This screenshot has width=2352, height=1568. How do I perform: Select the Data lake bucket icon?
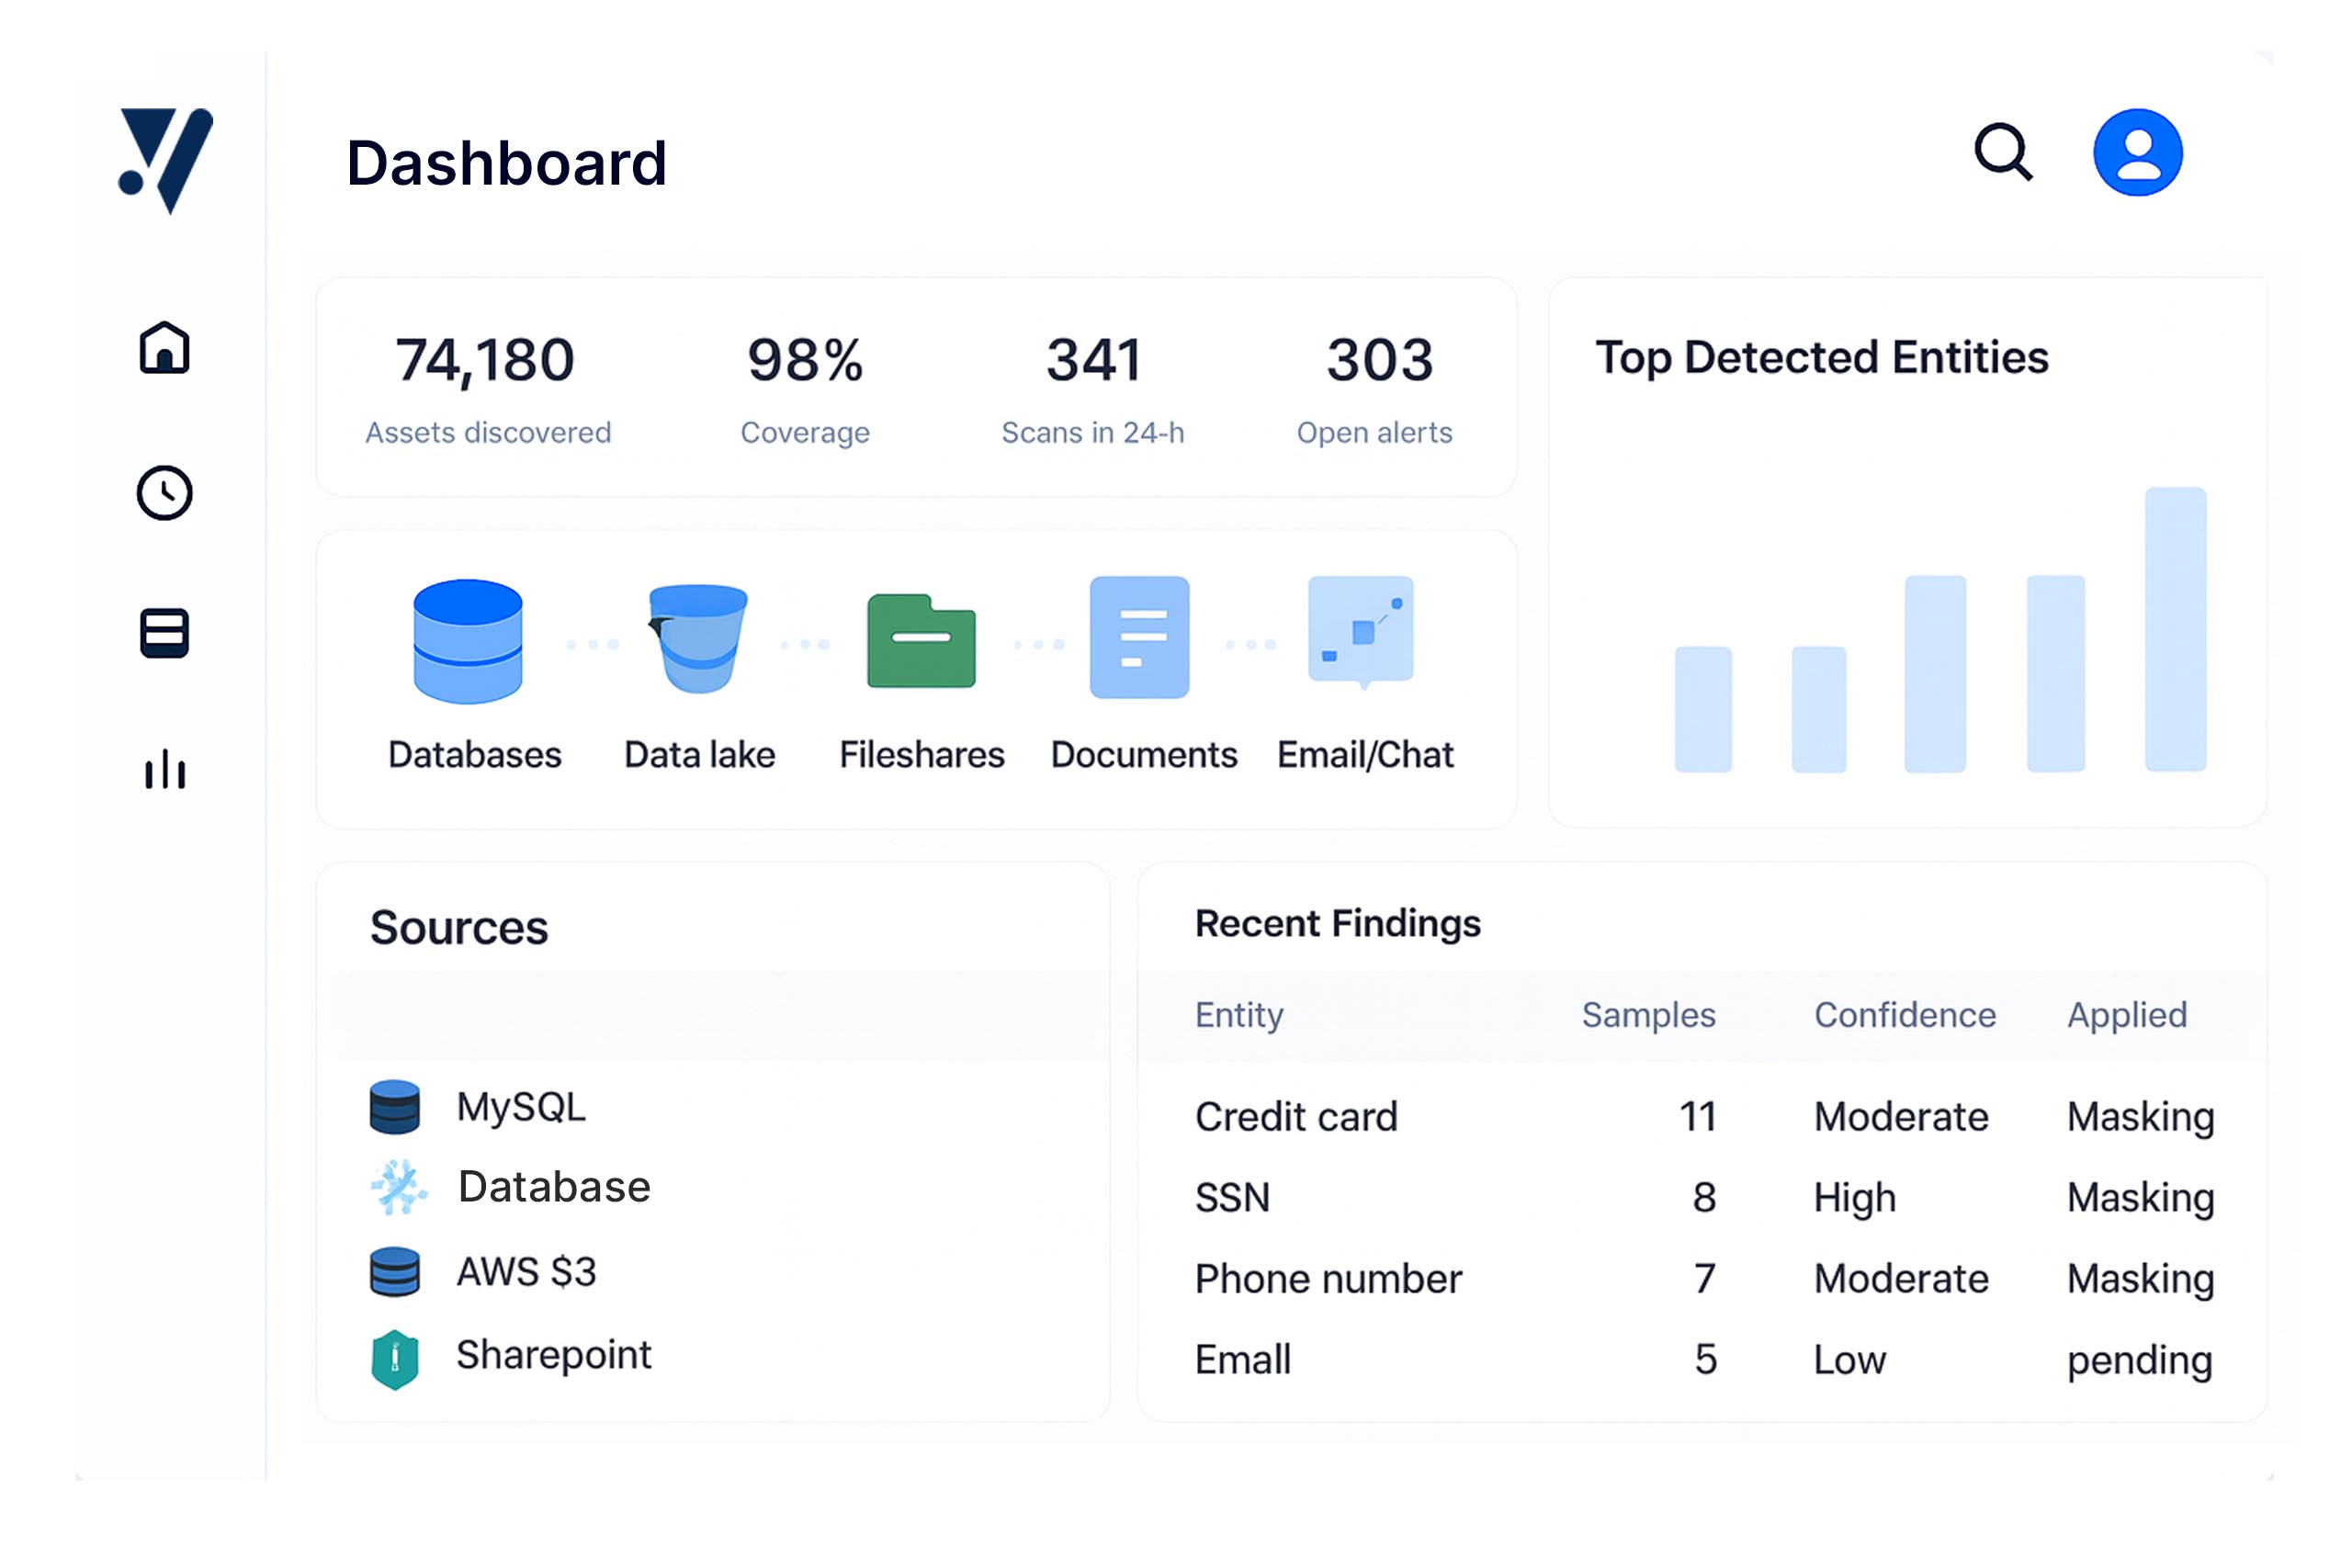(698, 638)
